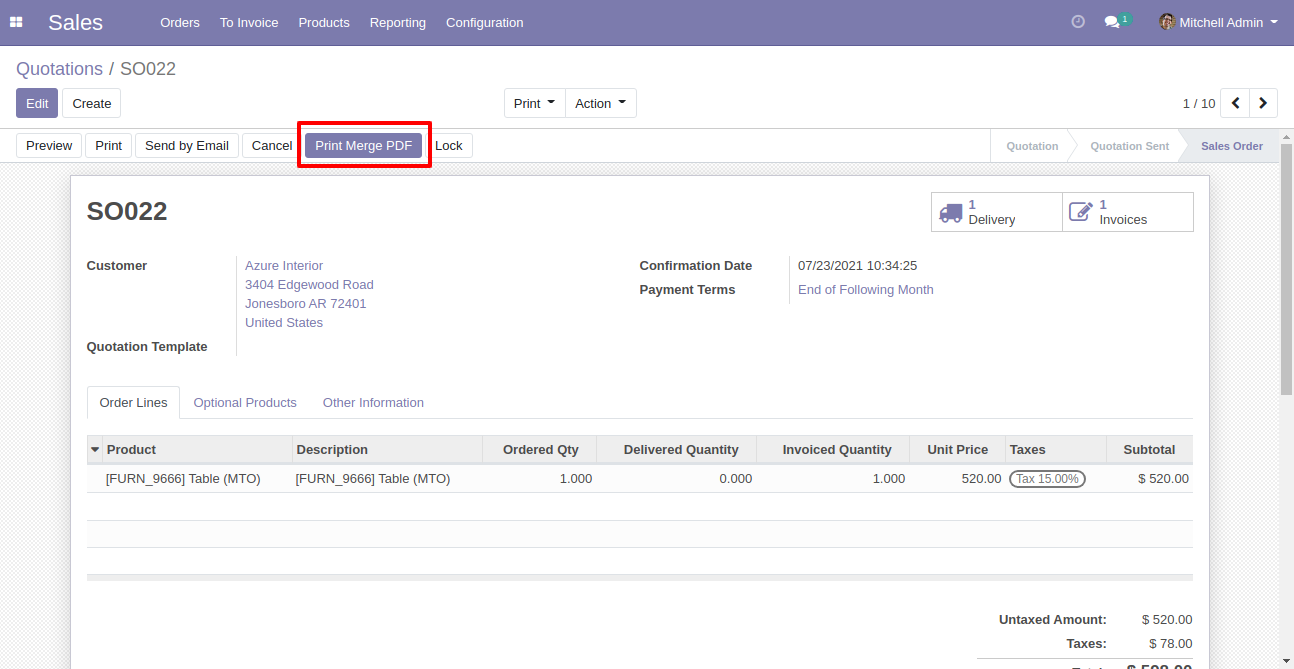Open End of Following Month payment terms

866,290
